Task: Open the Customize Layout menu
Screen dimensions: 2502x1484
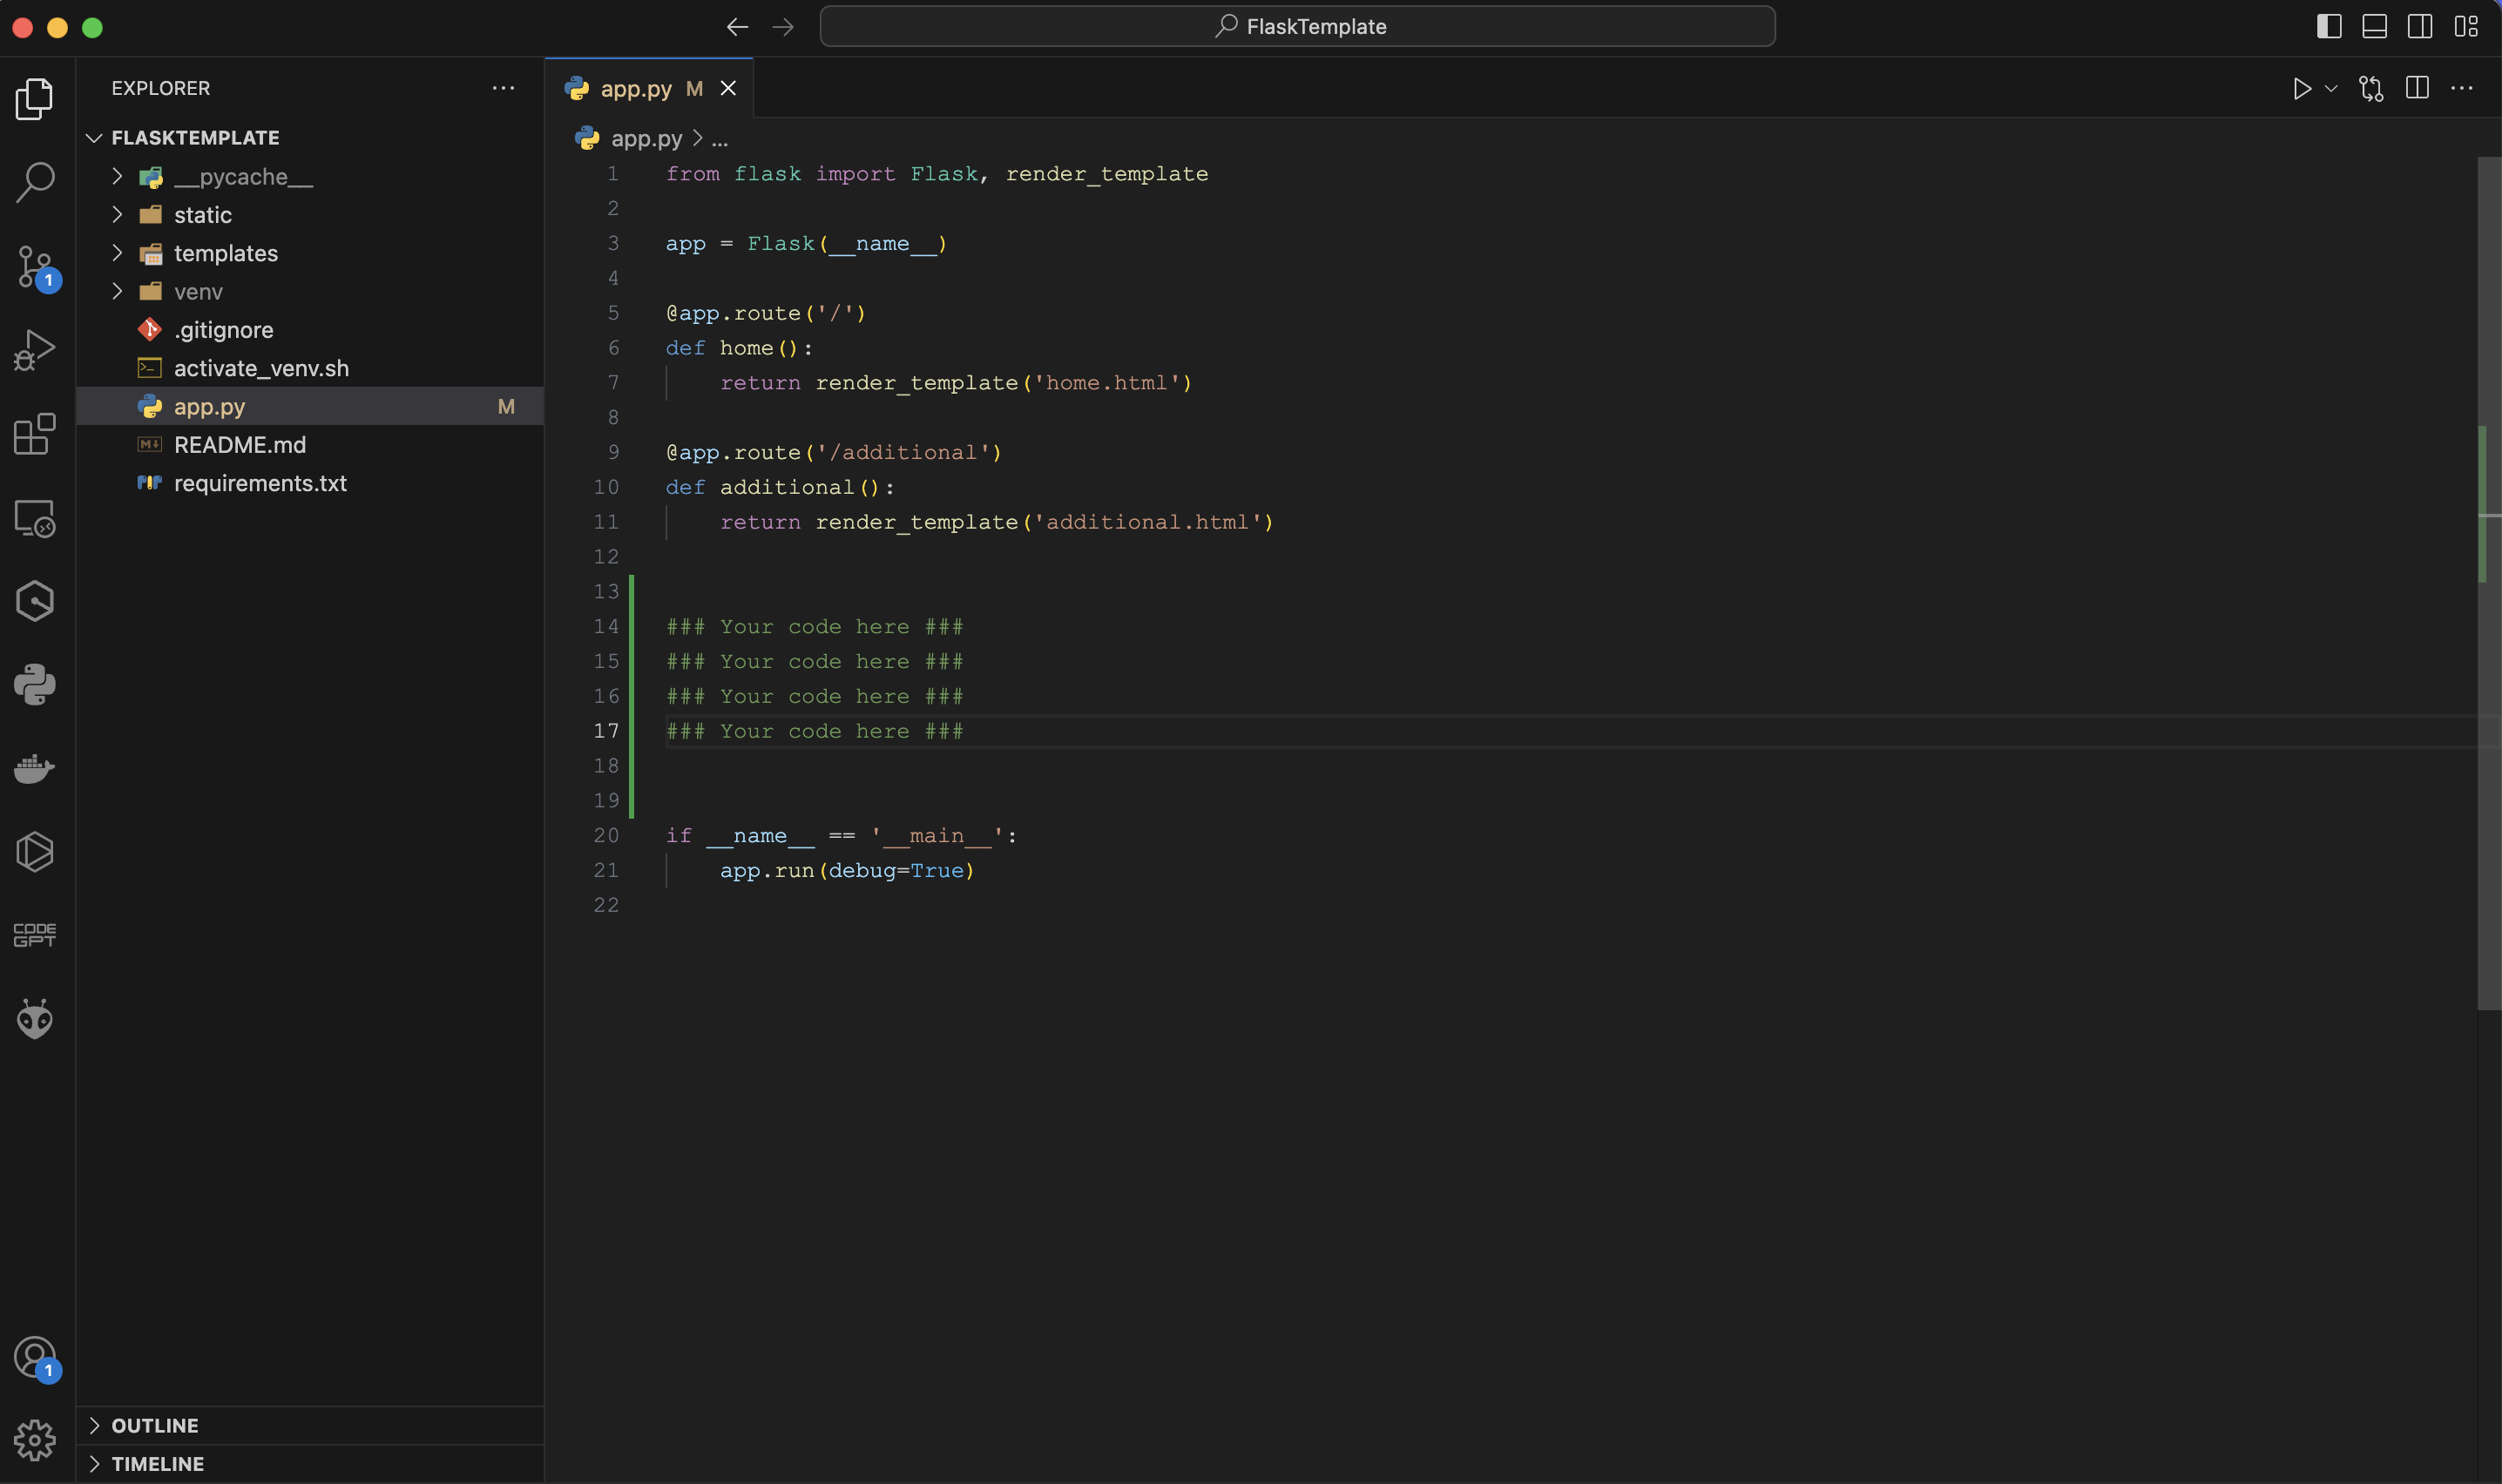Action: click(2466, 26)
